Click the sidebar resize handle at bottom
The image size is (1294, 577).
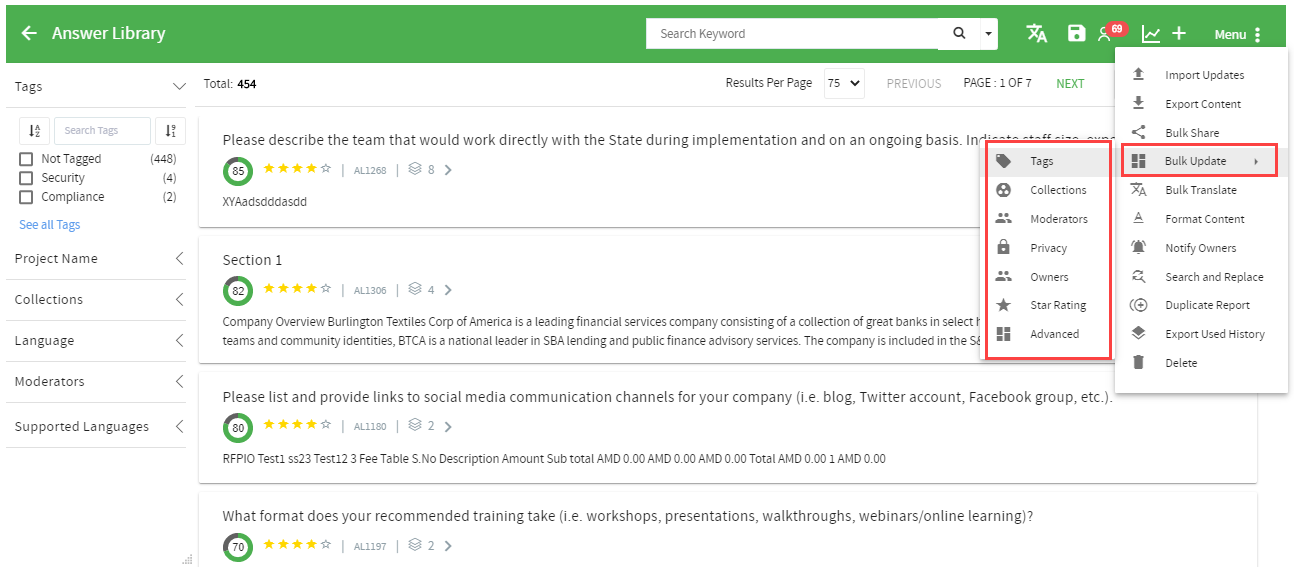(x=186, y=559)
